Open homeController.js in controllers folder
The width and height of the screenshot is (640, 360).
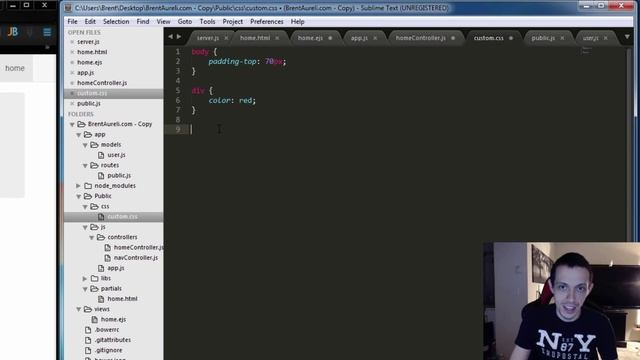point(138,247)
